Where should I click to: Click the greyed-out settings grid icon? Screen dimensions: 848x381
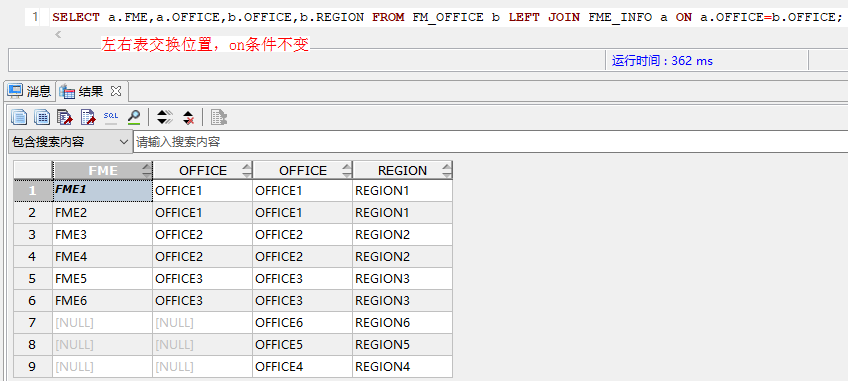218,117
